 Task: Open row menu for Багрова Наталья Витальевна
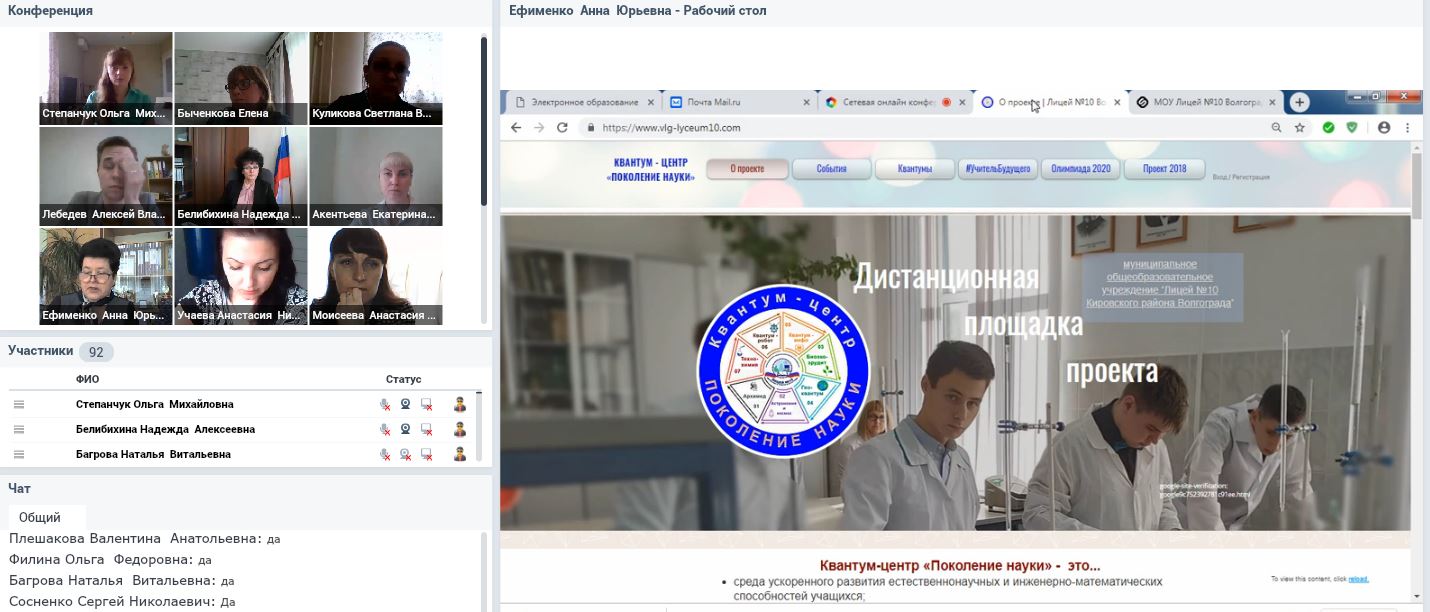tap(18, 455)
